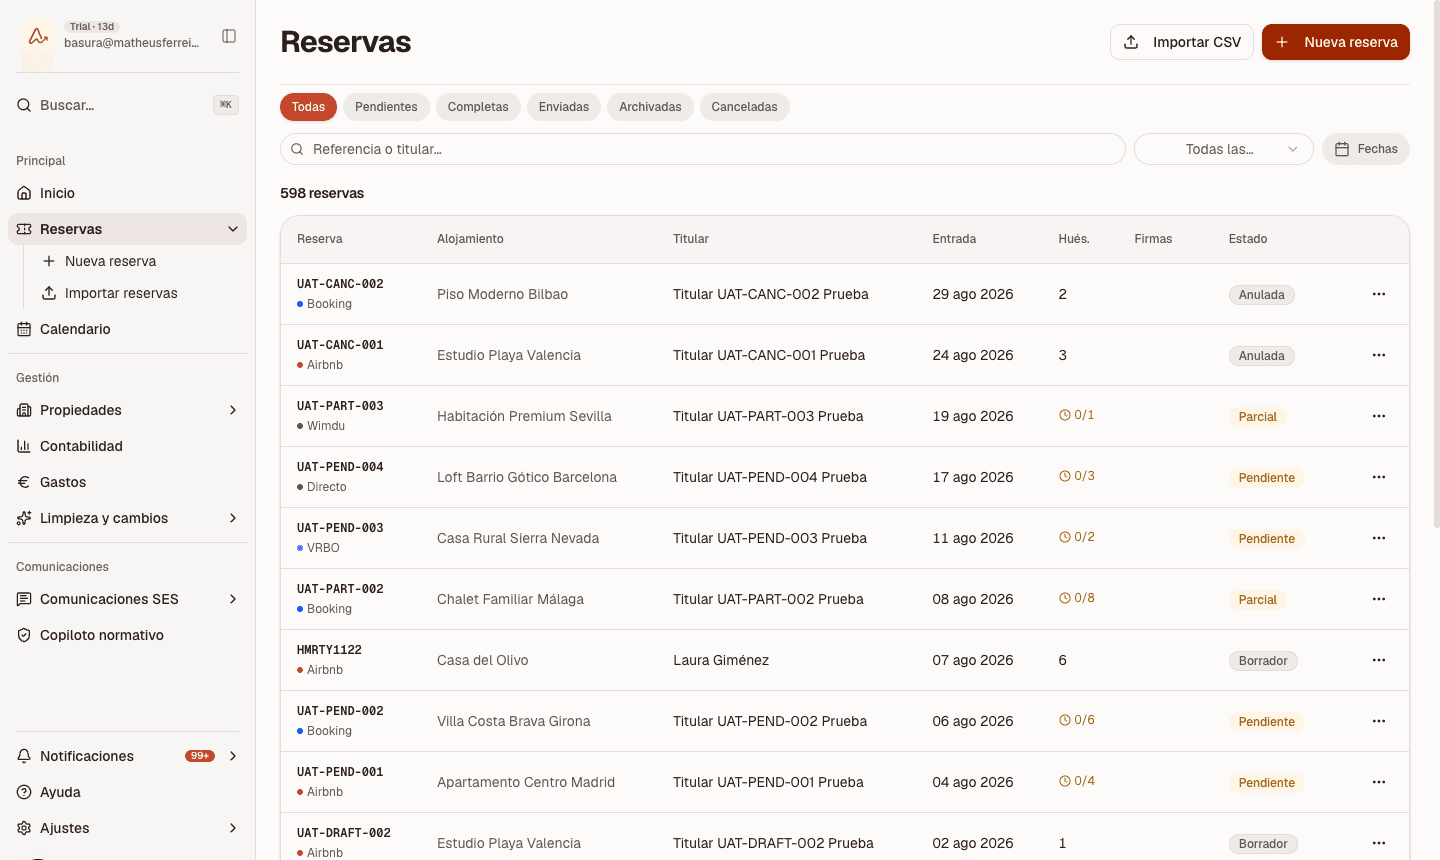Click the Calendario calendar icon
This screenshot has width=1440, height=860.
(24, 329)
